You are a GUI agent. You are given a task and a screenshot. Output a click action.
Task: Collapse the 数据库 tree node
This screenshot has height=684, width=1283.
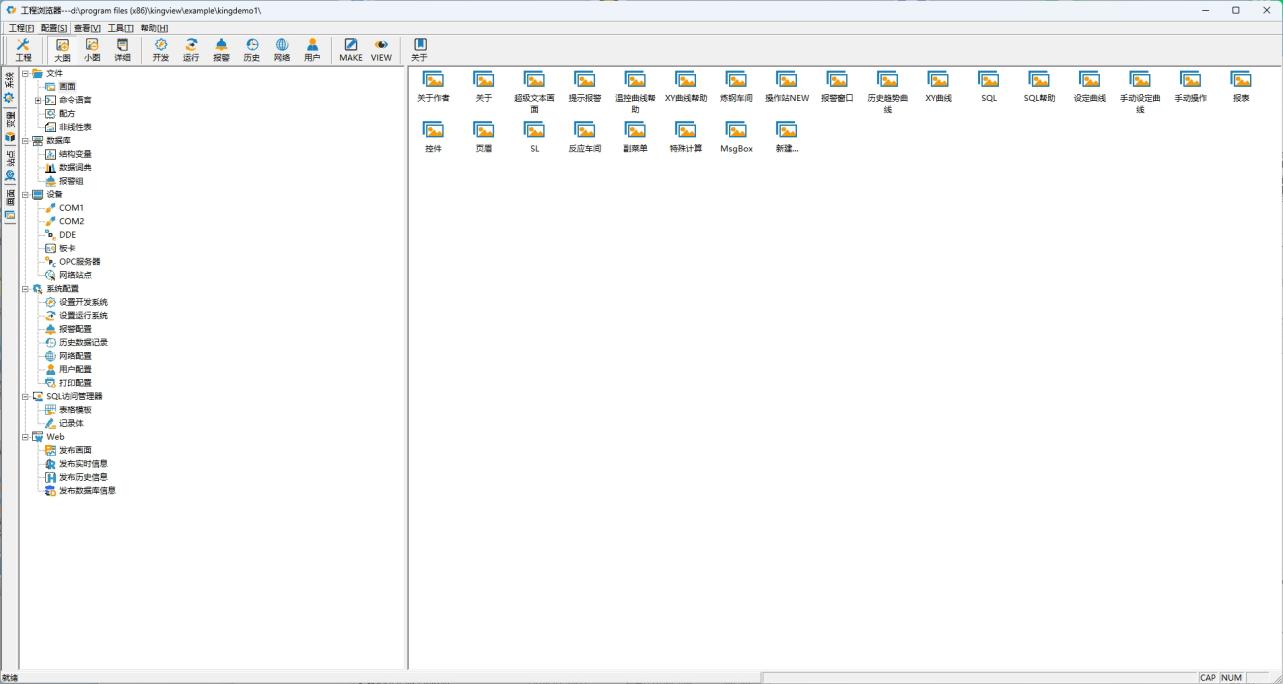[x=25, y=141]
